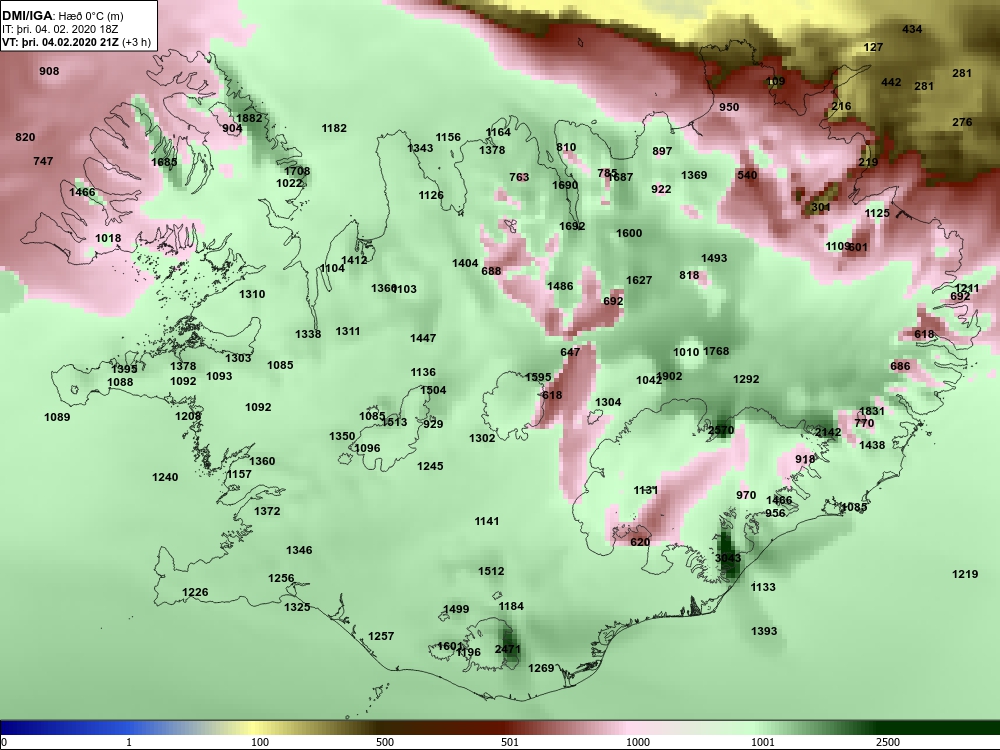Click the 1240 map value

point(166,477)
